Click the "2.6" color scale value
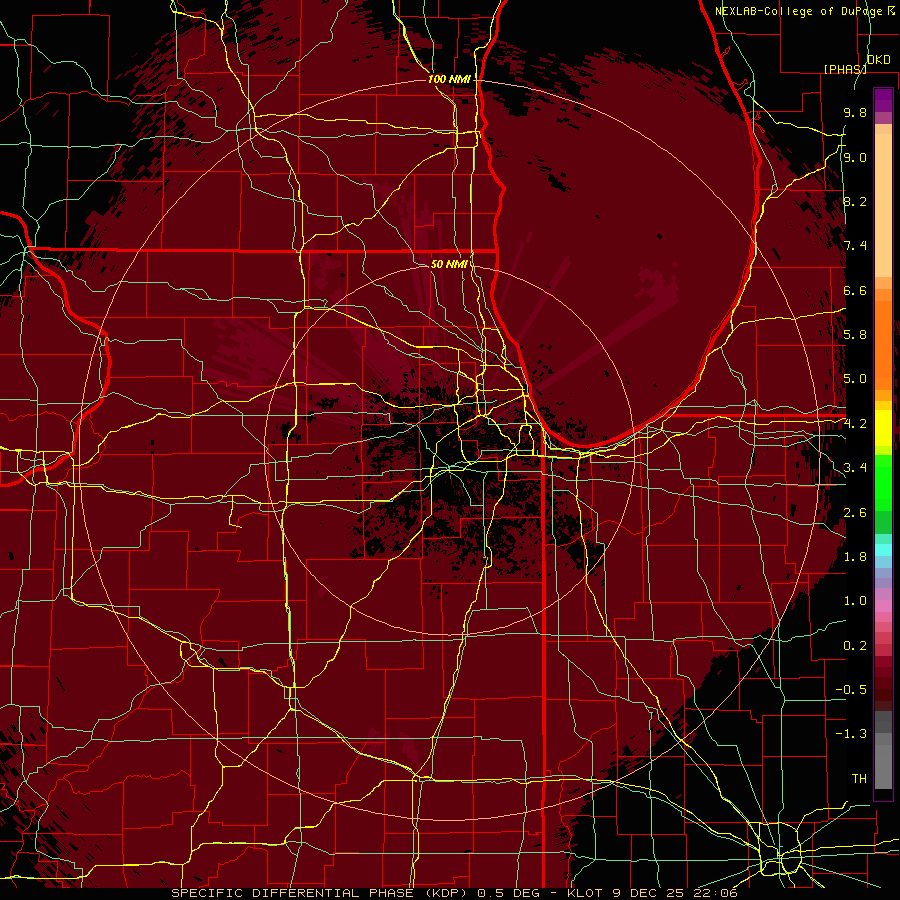 (x=855, y=513)
